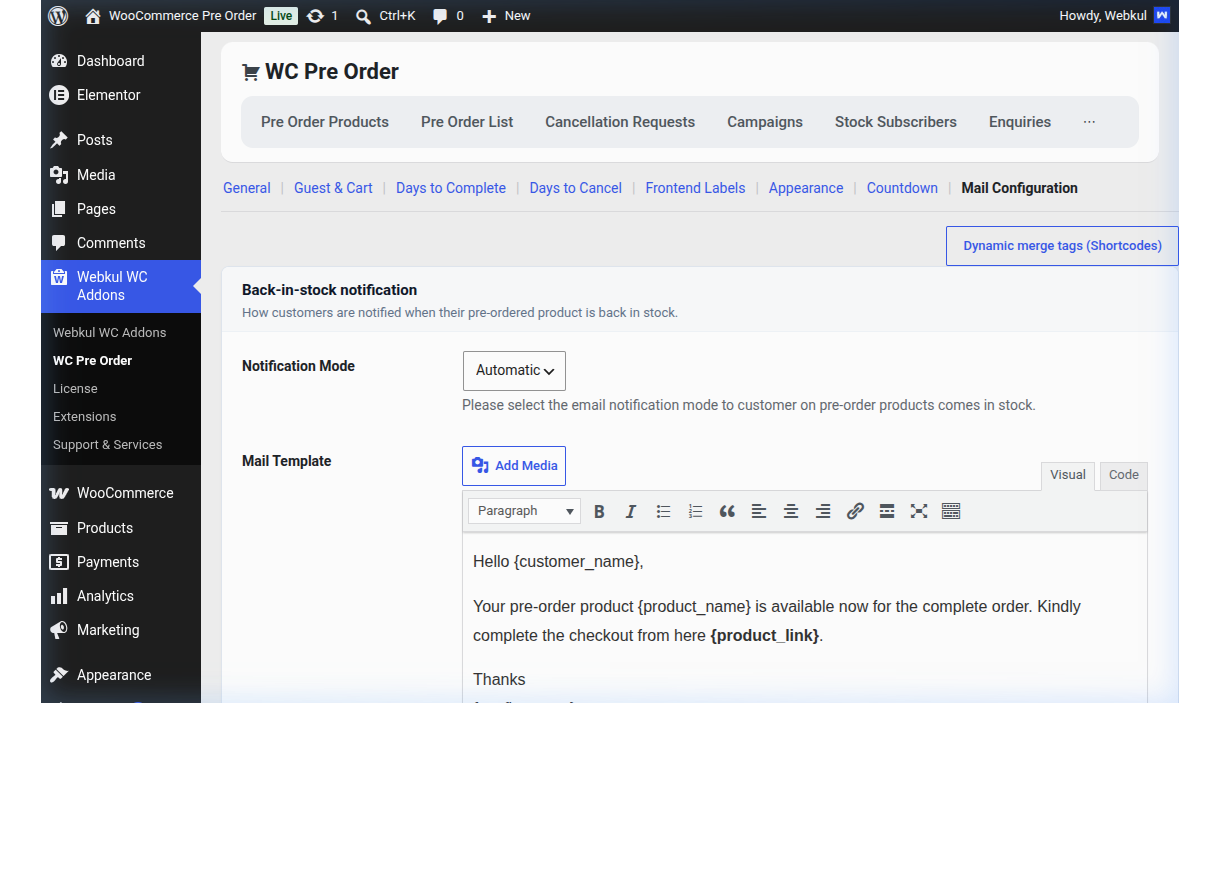Click the WordPress logo icon
Image resolution: width=1220 pixels, height=880 pixels.
58,16
